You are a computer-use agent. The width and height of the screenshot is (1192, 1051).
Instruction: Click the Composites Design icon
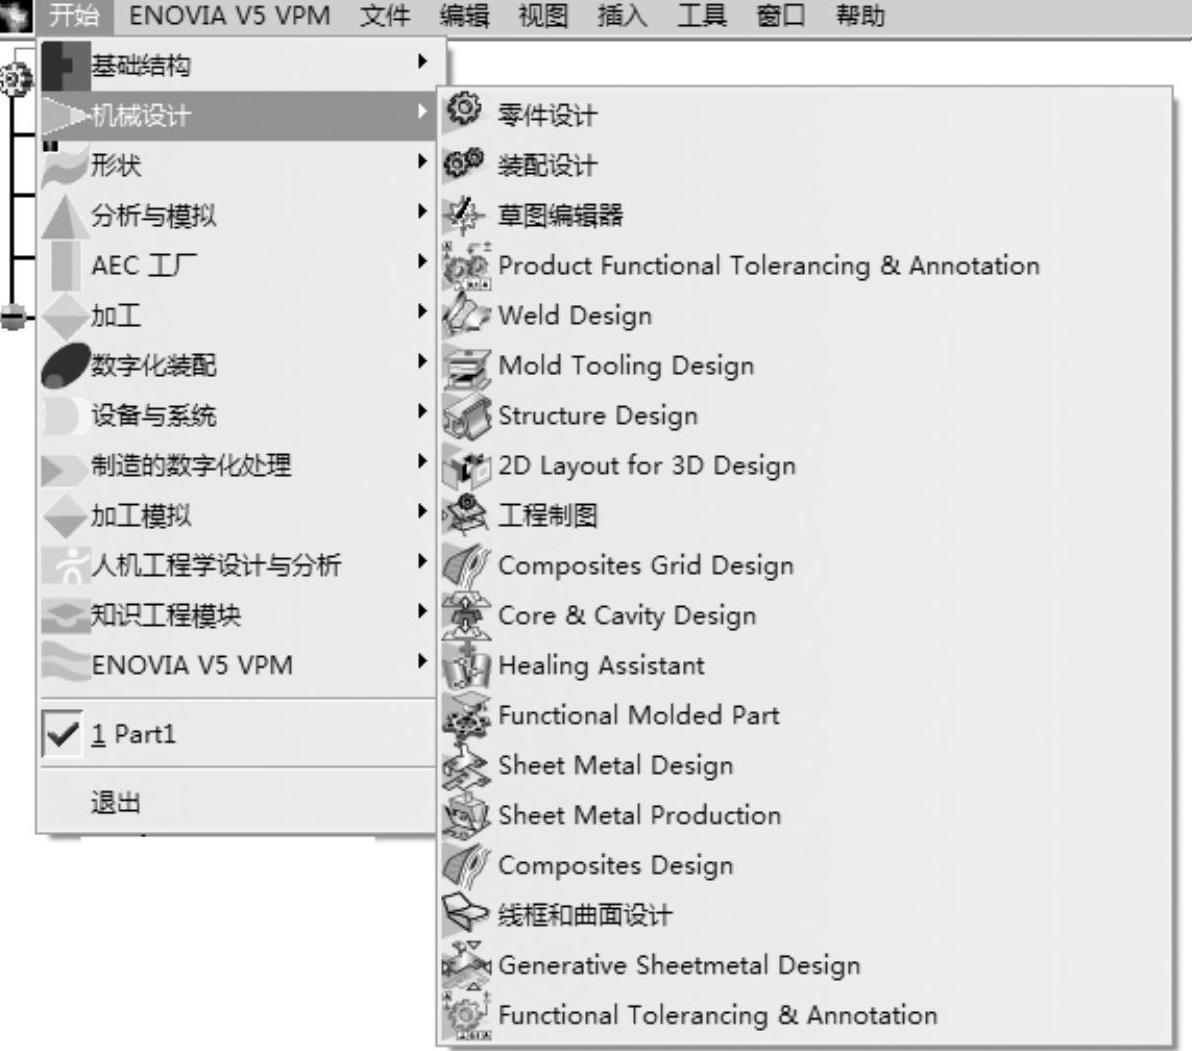pos(466,866)
